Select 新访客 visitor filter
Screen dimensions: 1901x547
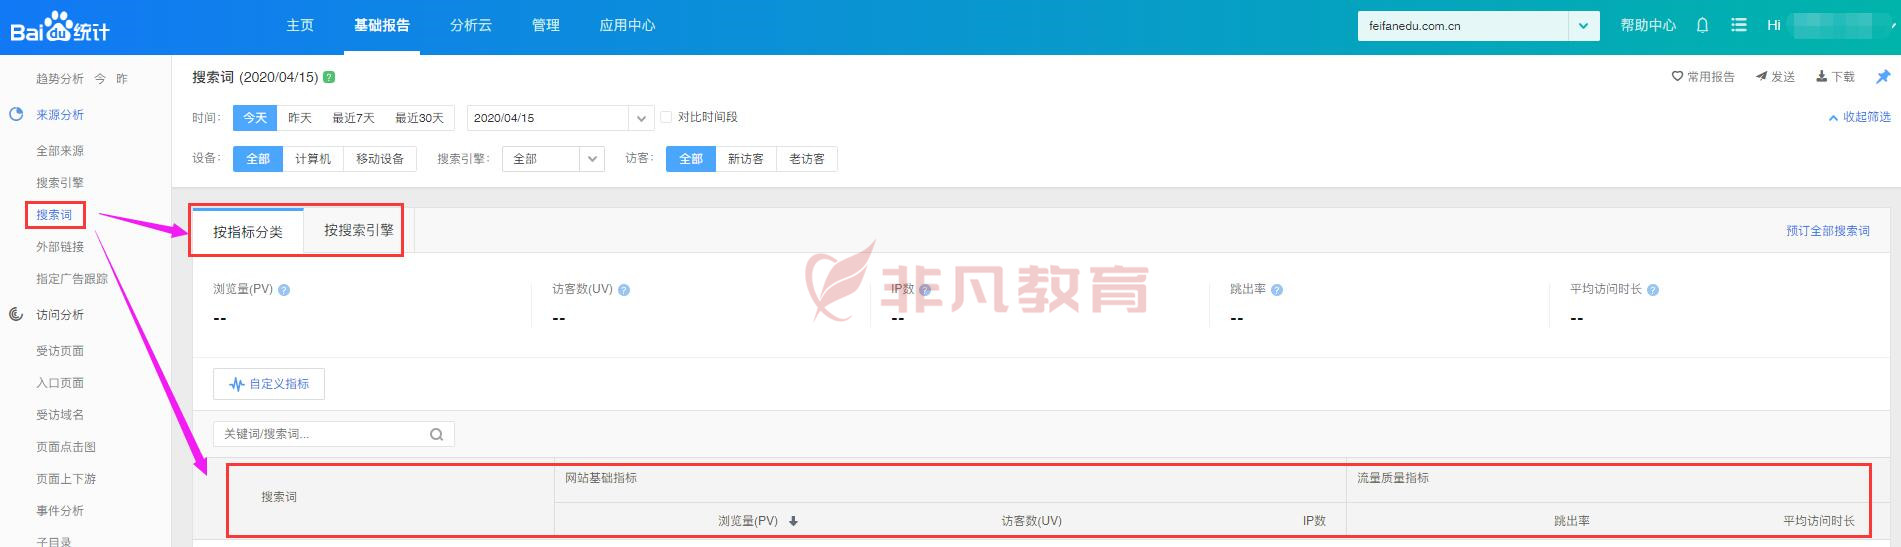[x=746, y=159]
